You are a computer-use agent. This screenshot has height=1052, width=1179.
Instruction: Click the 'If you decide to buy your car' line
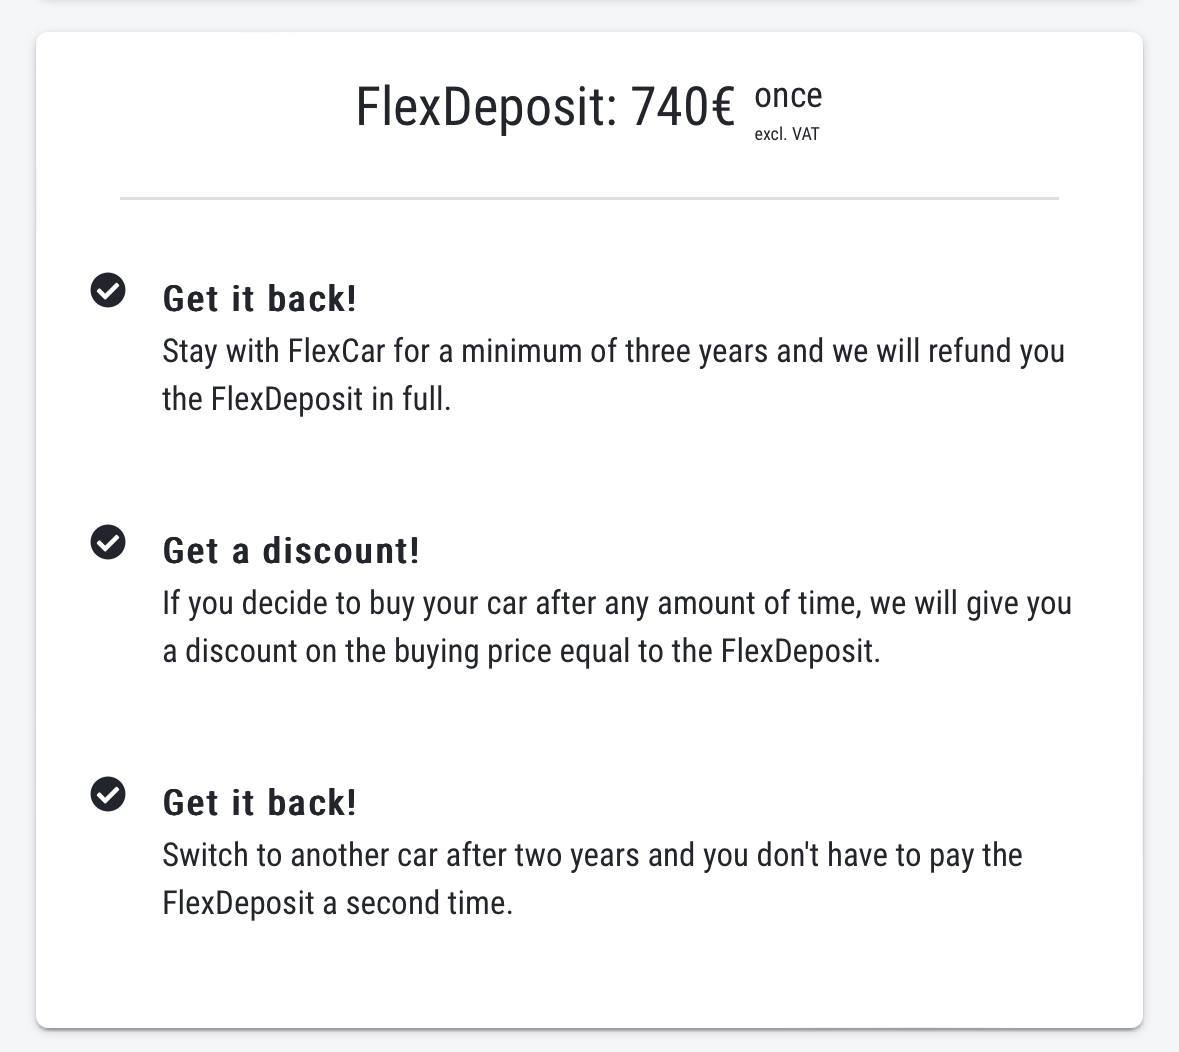(x=616, y=604)
